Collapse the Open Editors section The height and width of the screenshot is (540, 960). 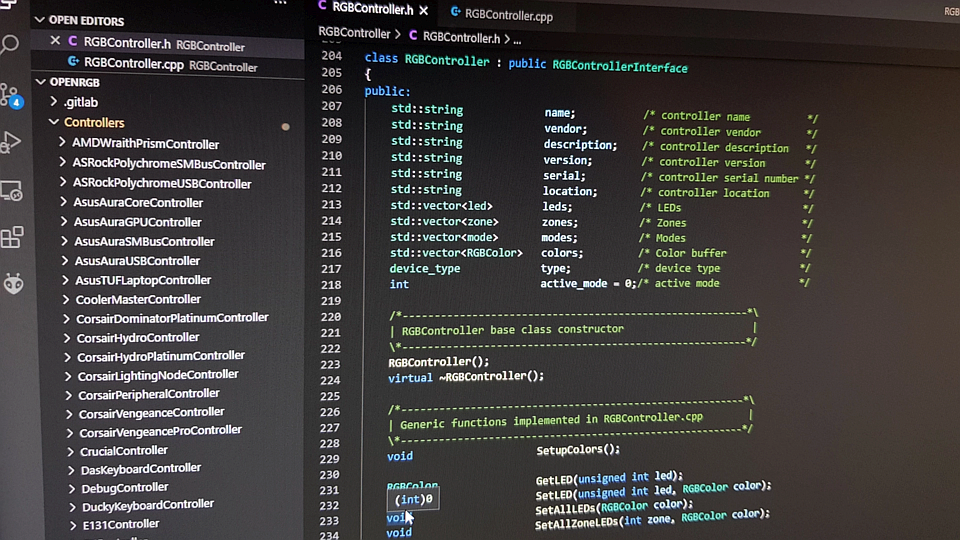coord(40,20)
